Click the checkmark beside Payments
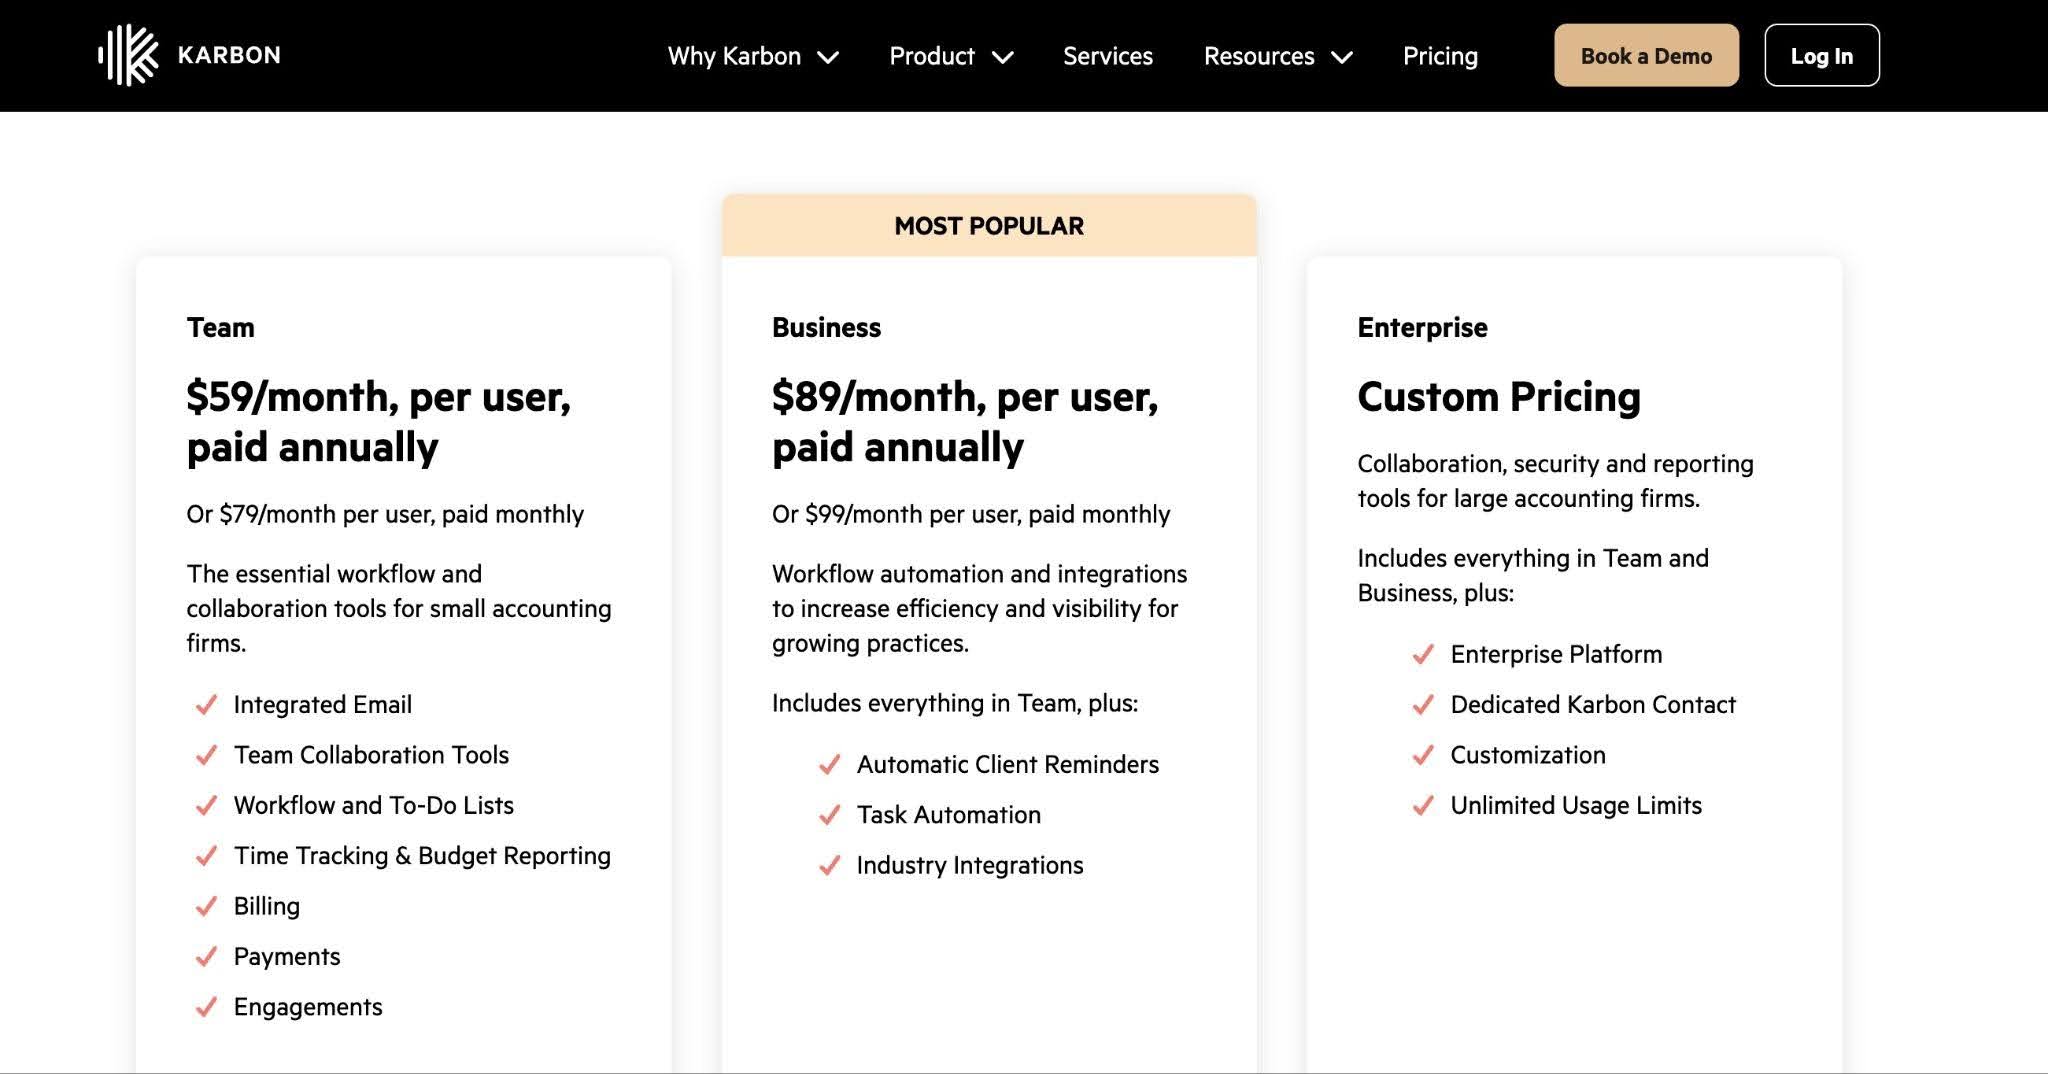The width and height of the screenshot is (2048, 1074). point(206,957)
